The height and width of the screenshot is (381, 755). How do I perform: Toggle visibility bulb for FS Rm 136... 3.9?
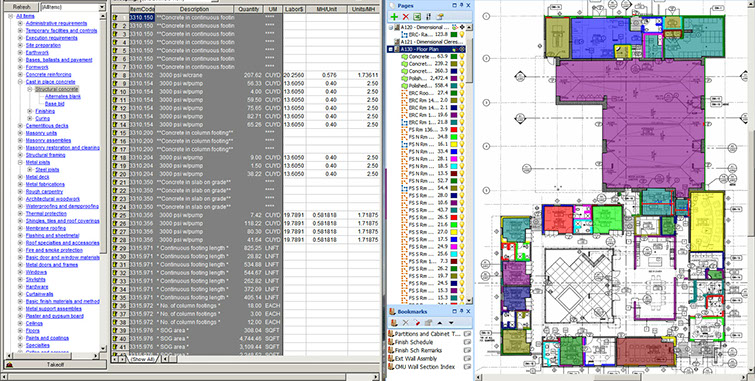(x=462, y=130)
